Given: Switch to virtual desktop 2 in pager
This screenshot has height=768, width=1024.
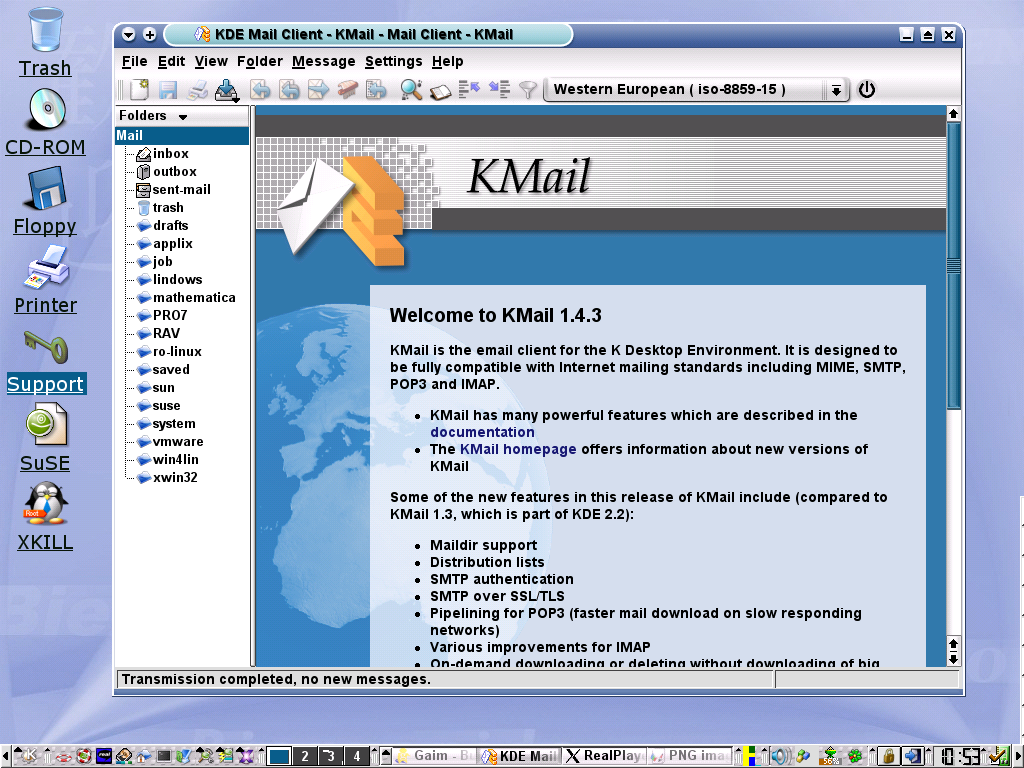Looking at the screenshot, I should (x=305, y=756).
